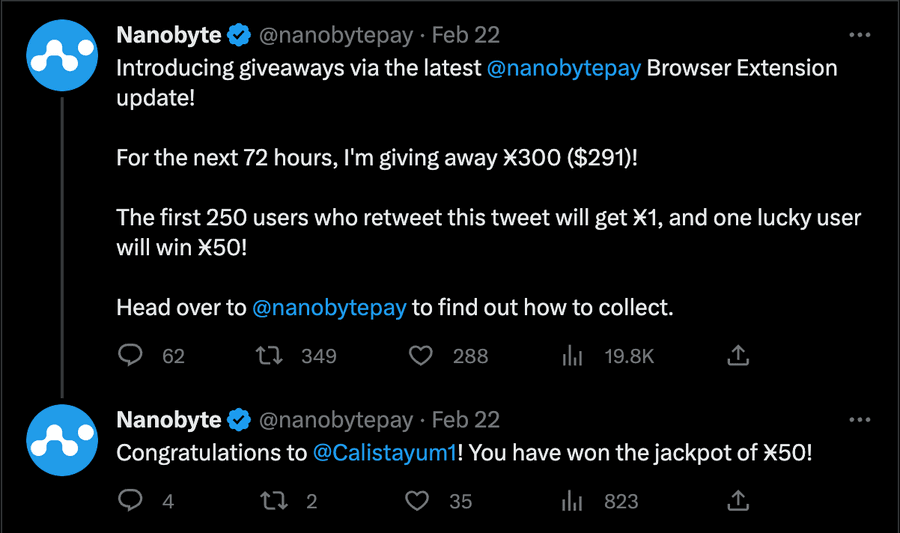Screen dimensions: 900x533
Task: Open @nanobytepay handle on the second tweet header
Action: pos(336,420)
